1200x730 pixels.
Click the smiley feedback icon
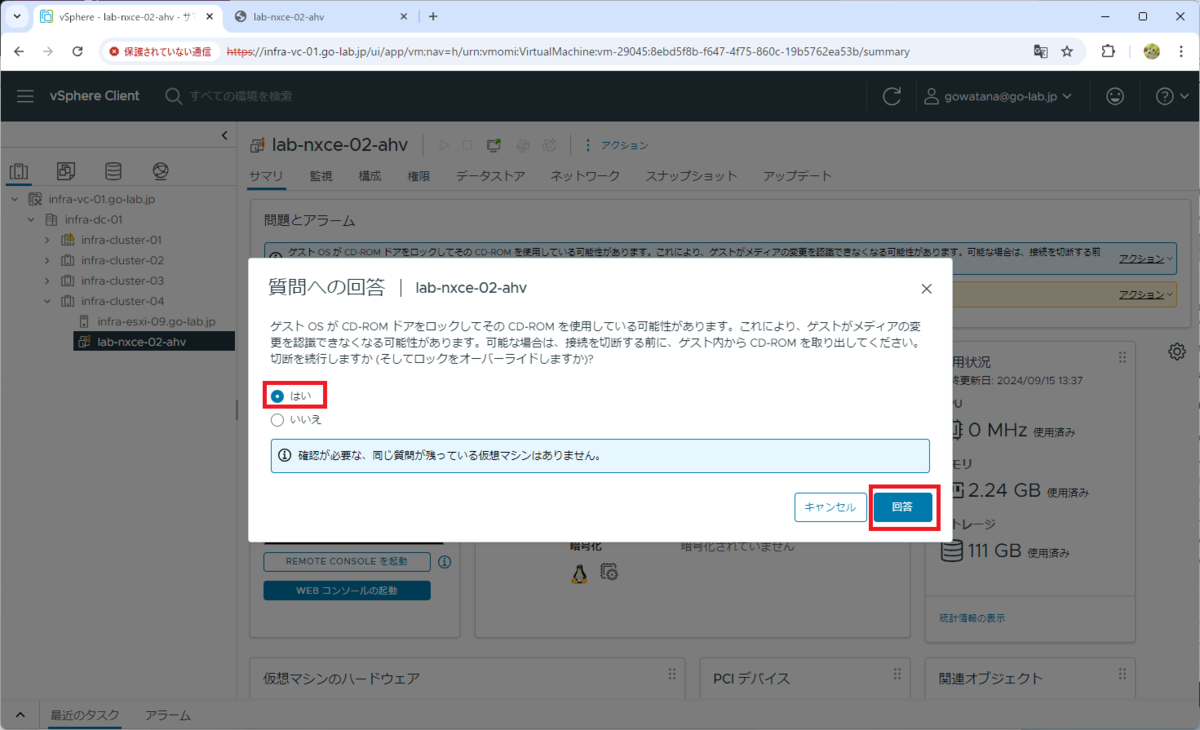pyautogui.click(x=1114, y=96)
